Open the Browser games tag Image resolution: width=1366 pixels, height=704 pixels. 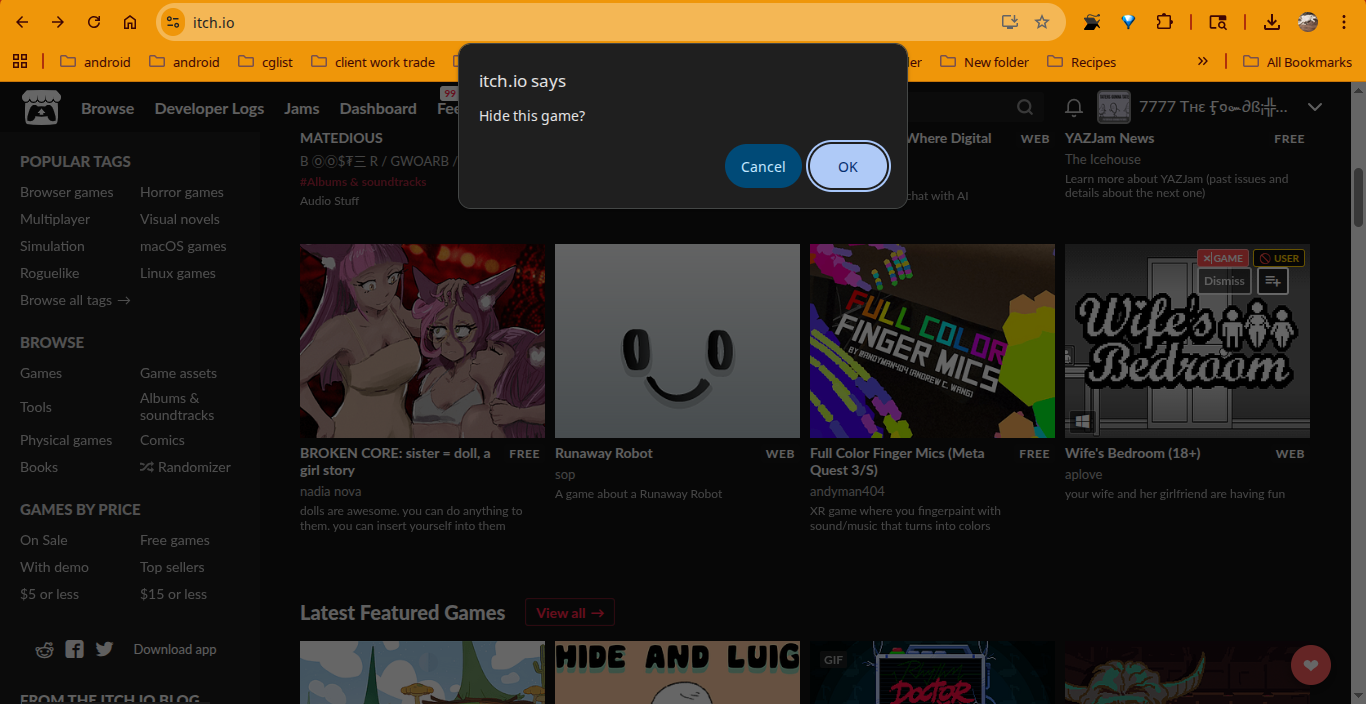pos(67,192)
